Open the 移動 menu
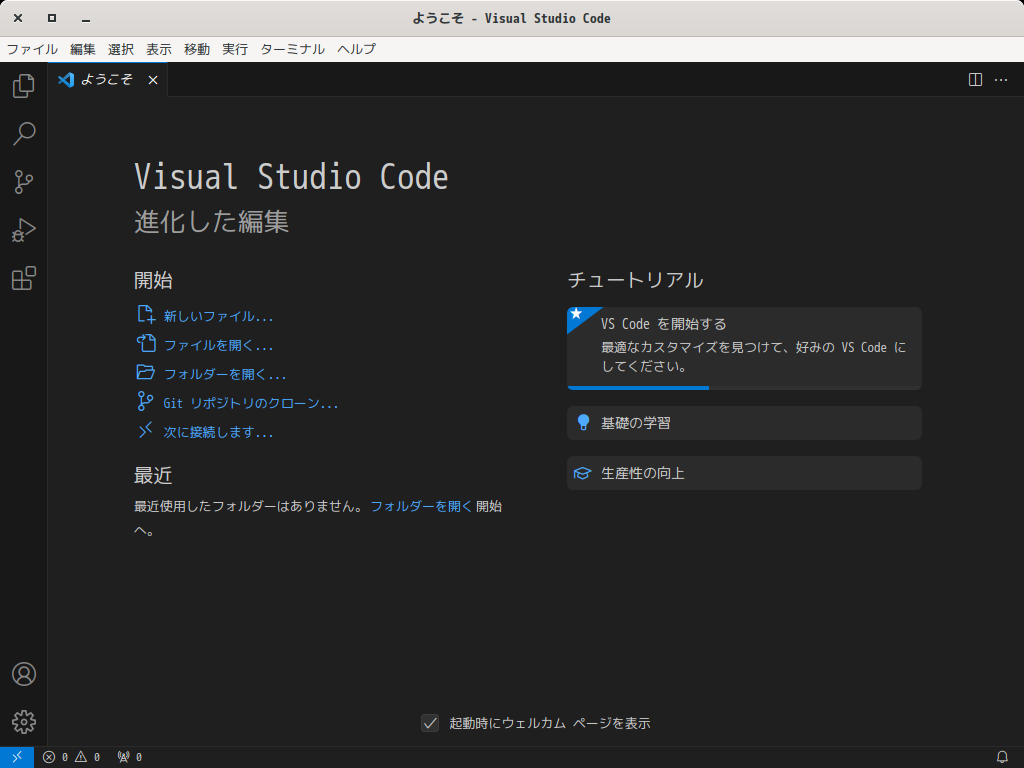 click(x=197, y=49)
